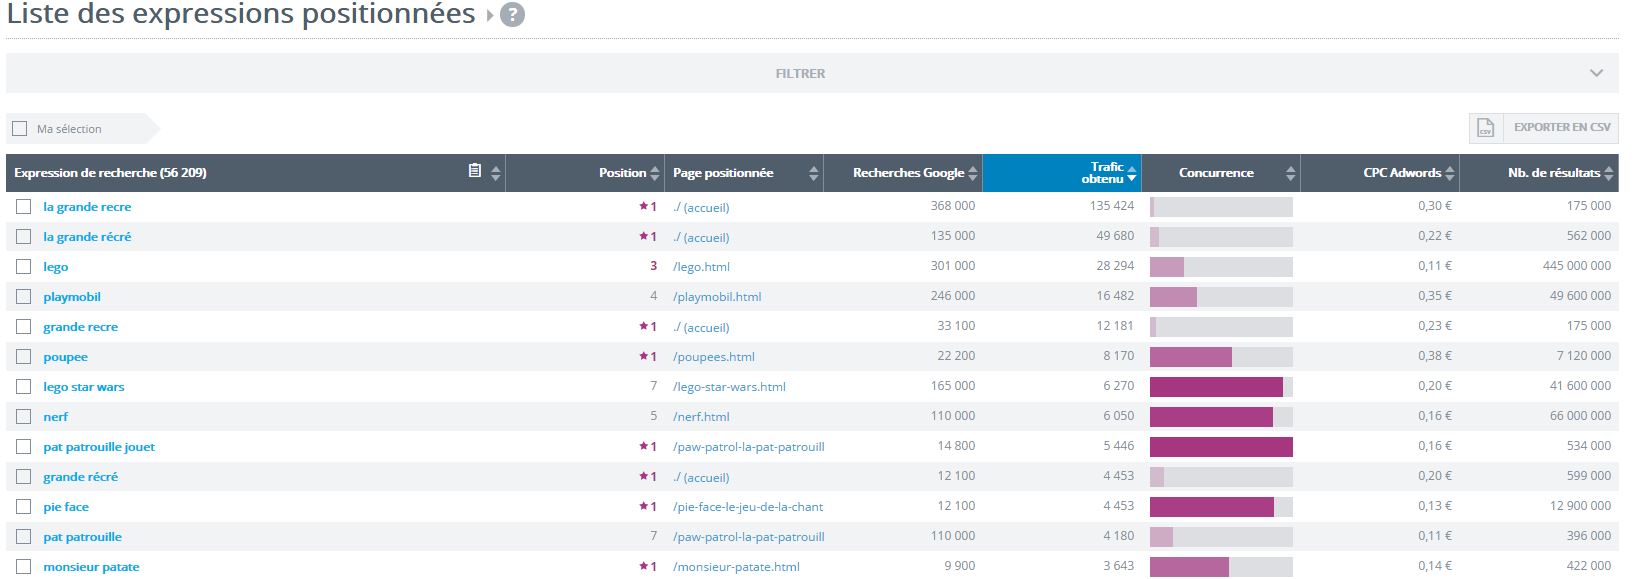1640x579 pixels.
Task: Click the clipboard icon in Expression header
Action: (475, 172)
